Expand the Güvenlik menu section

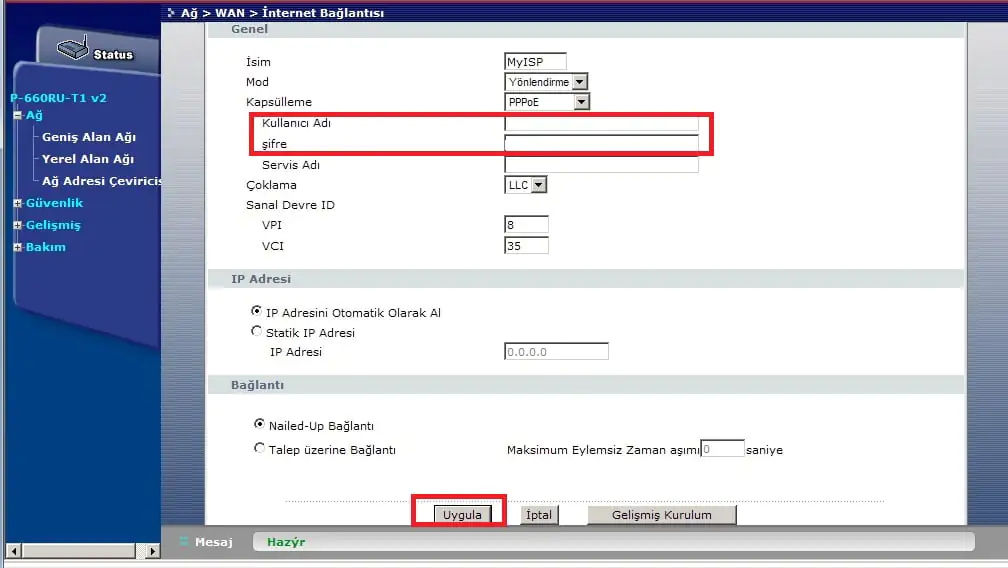pyautogui.click(x=17, y=203)
